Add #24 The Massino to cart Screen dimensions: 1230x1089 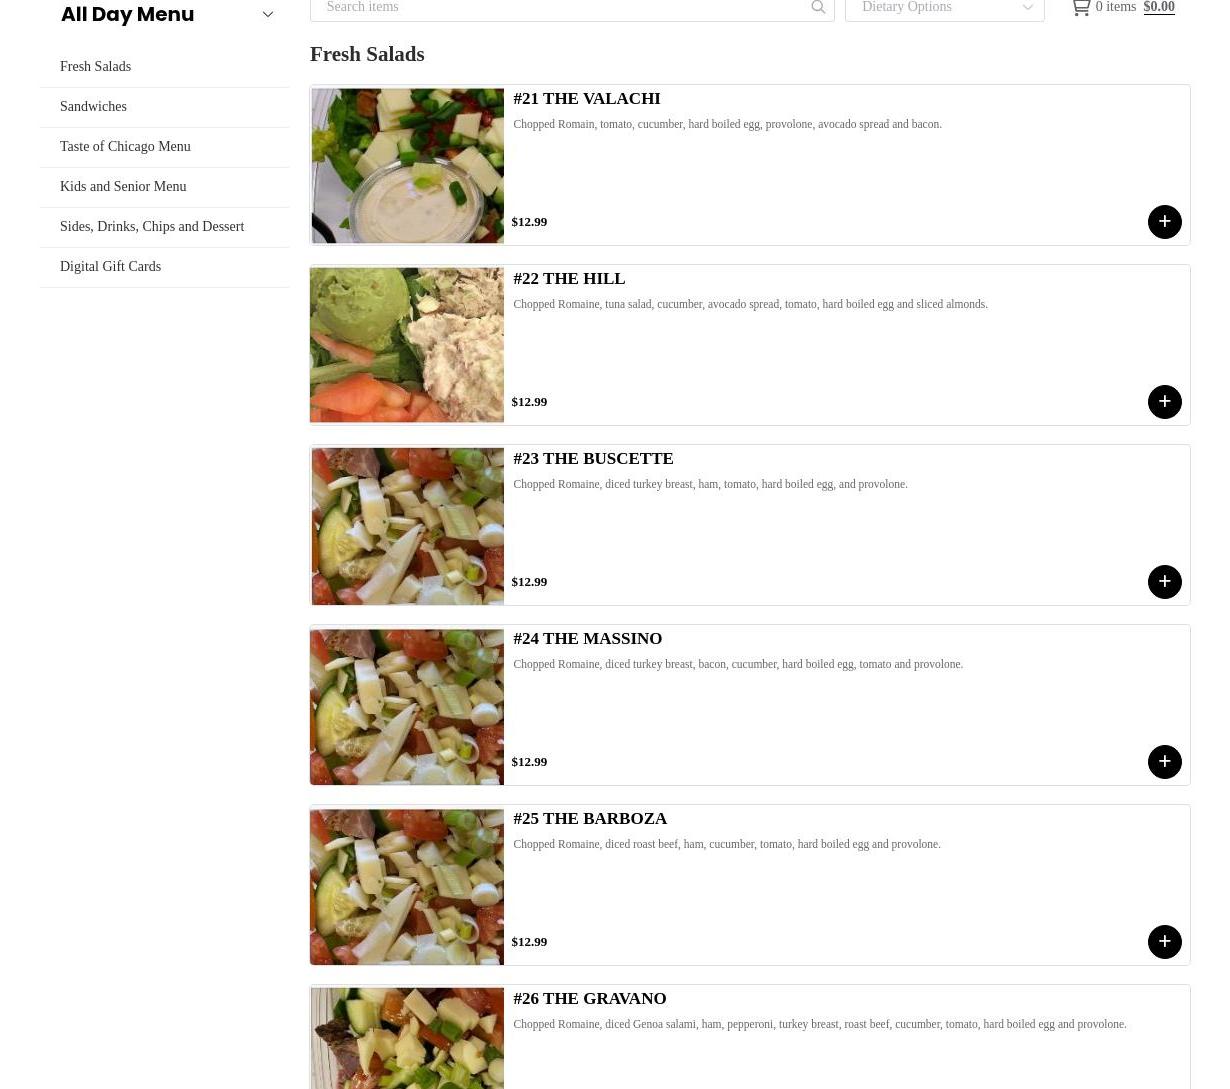coord(1164,762)
